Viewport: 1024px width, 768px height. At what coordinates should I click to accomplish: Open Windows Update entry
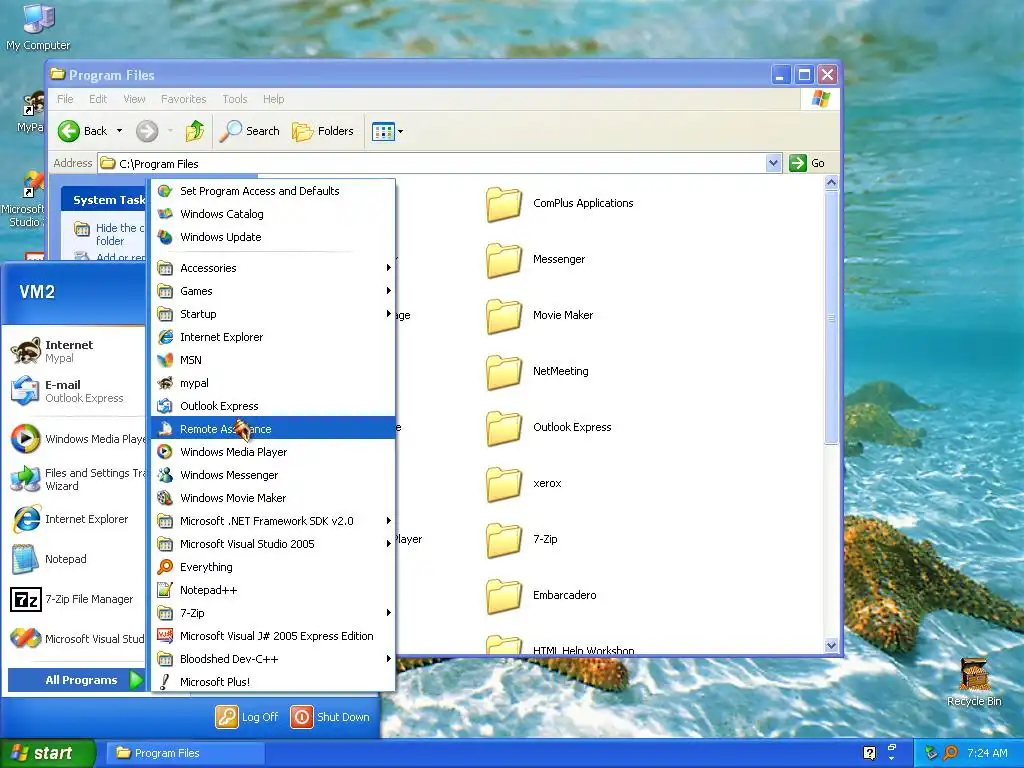[x=273, y=237]
